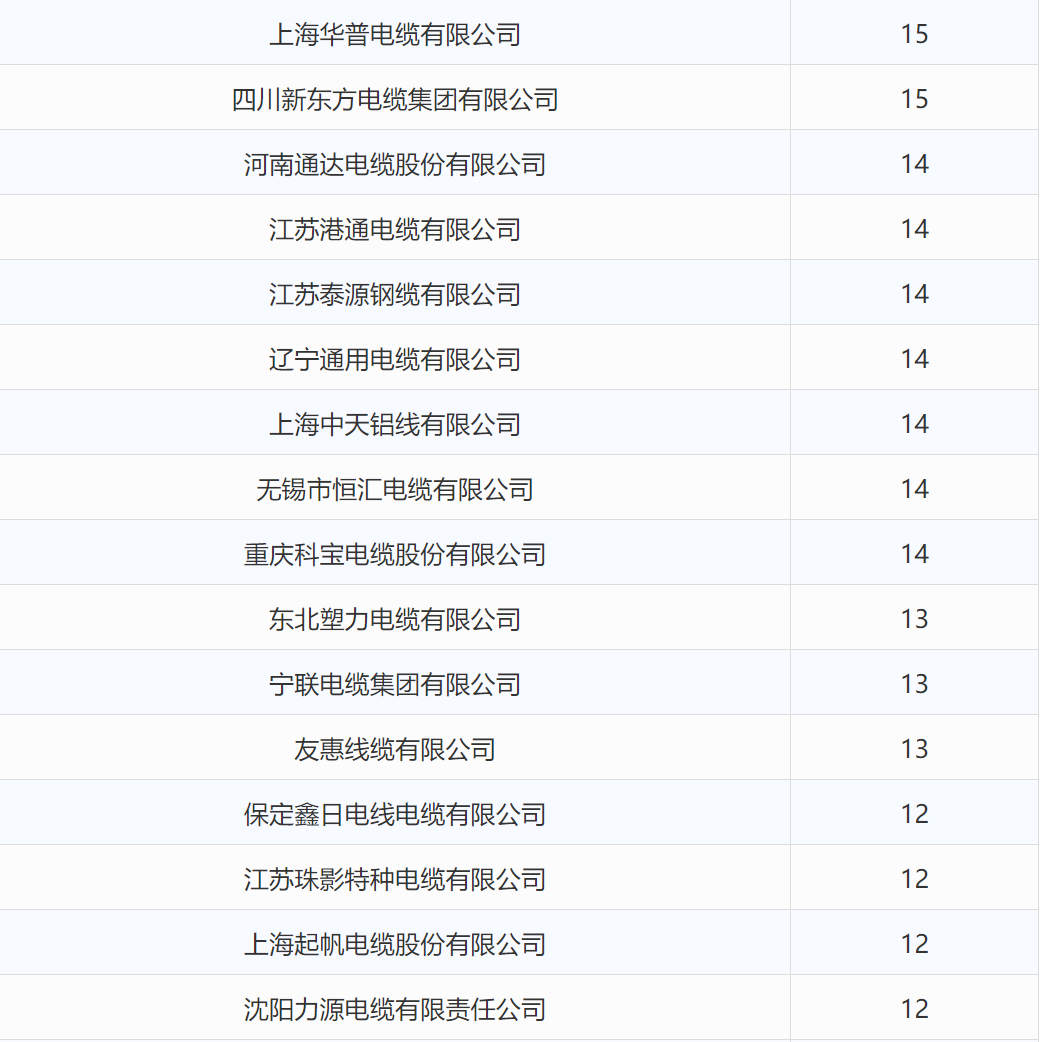Select 江苏珠影特种电缆有限公司 name cell
The height and width of the screenshot is (1042, 1043).
(395, 880)
